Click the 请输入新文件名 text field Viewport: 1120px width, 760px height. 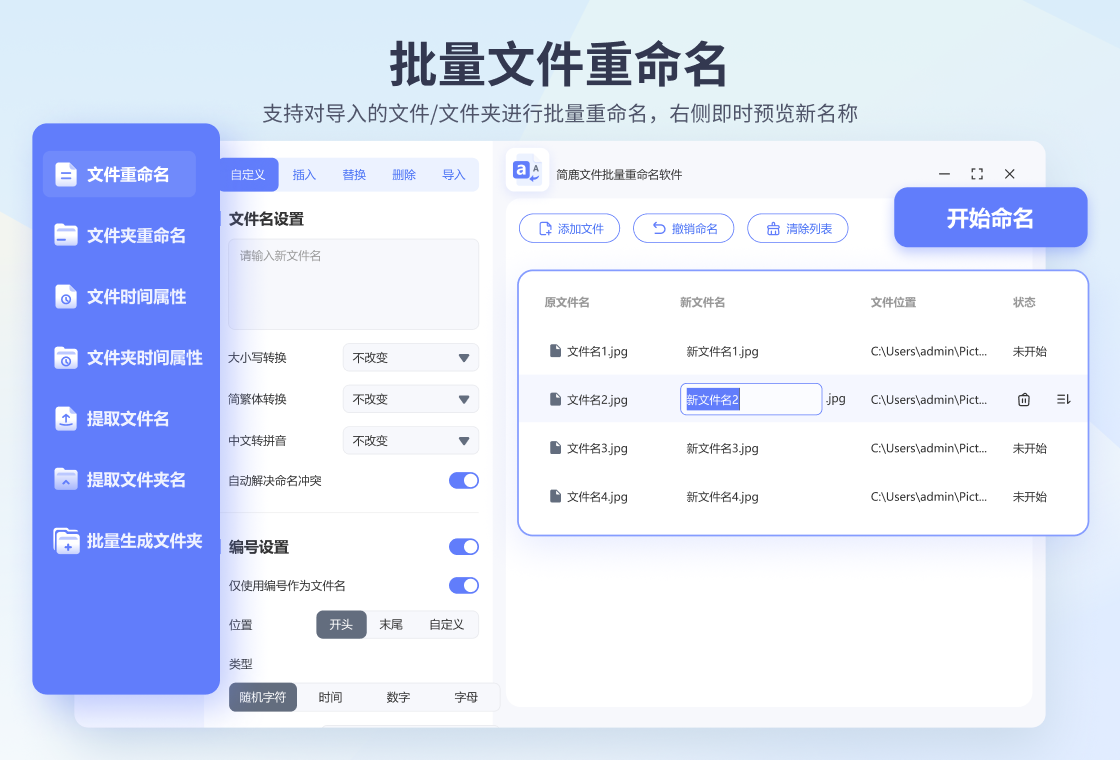pyautogui.click(x=354, y=284)
